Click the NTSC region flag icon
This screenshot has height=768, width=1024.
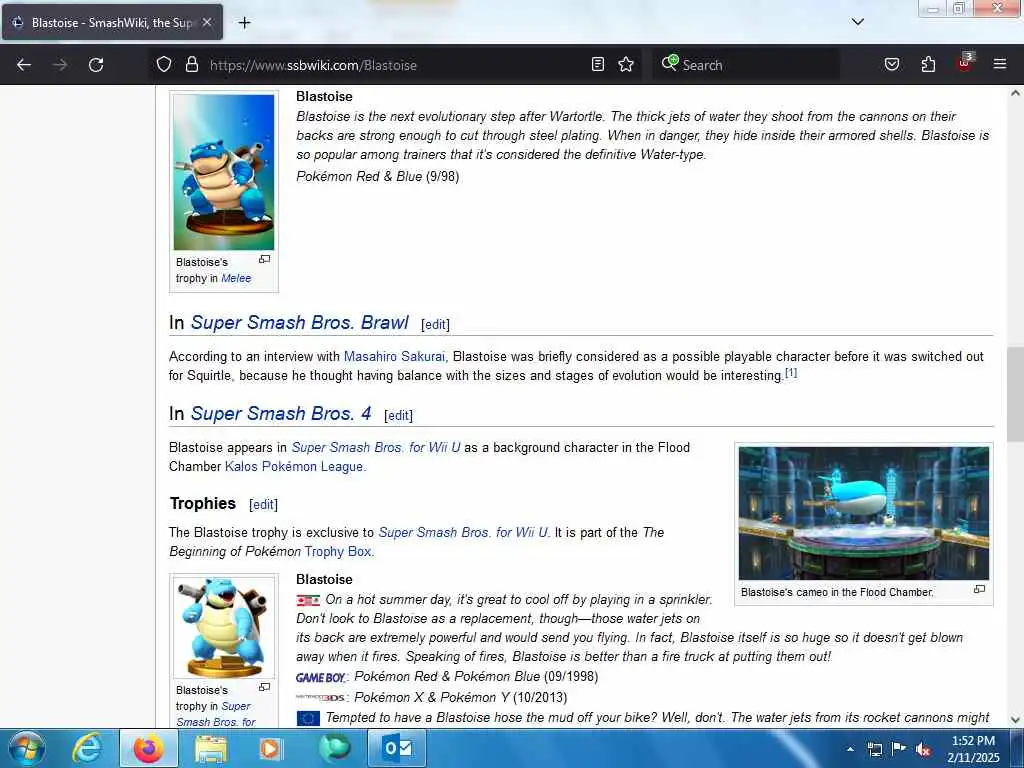308,600
